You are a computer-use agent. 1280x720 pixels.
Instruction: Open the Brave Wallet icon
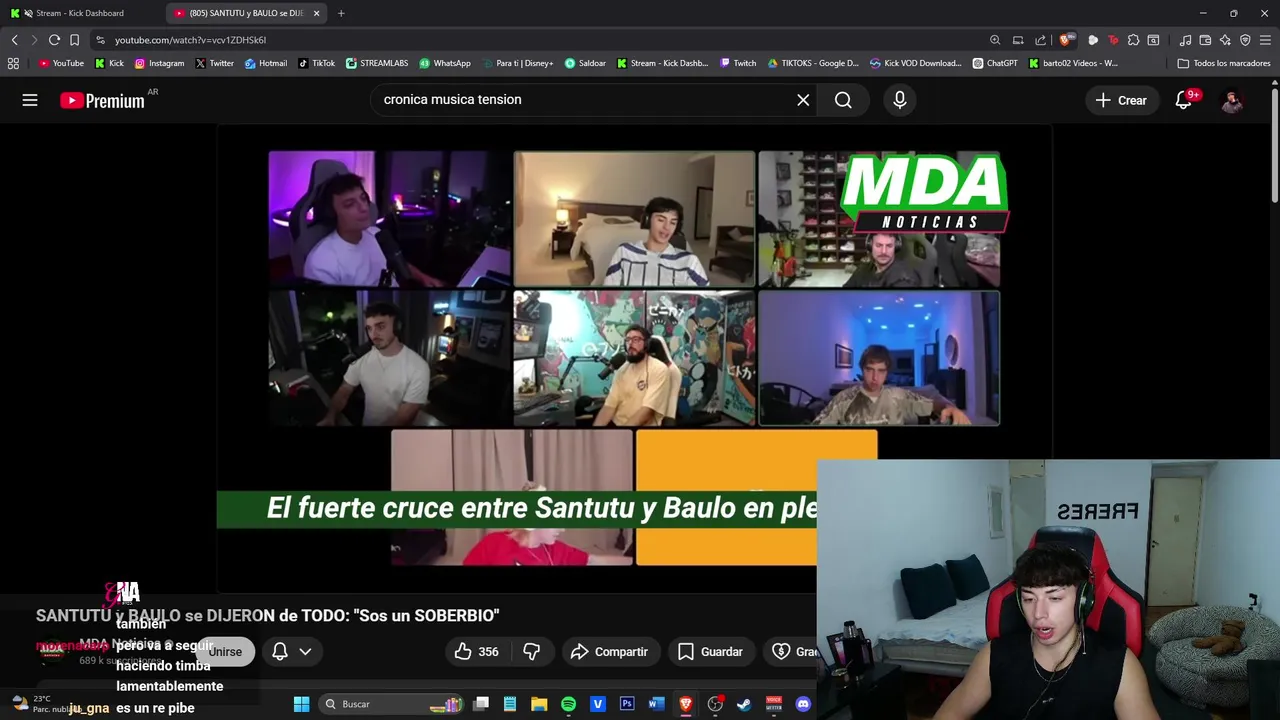(x=1205, y=40)
